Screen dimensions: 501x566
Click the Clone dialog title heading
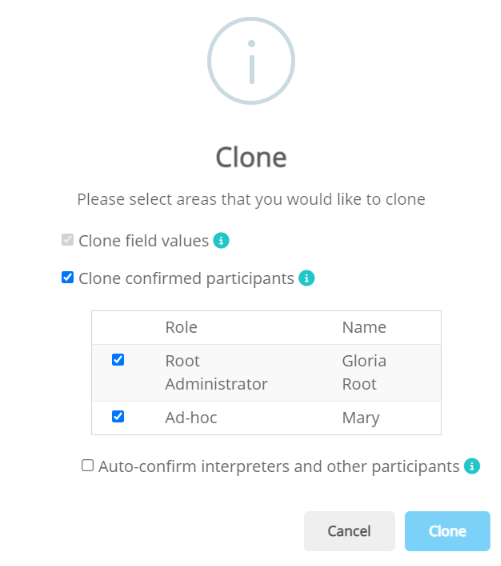[251, 157]
